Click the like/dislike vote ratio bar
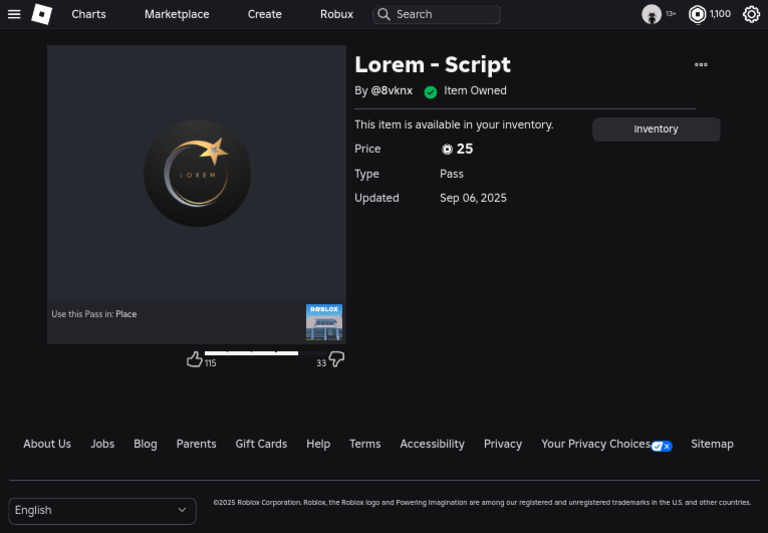Image resolution: width=768 pixels, height=533 pixels. [x=265, y=353]
